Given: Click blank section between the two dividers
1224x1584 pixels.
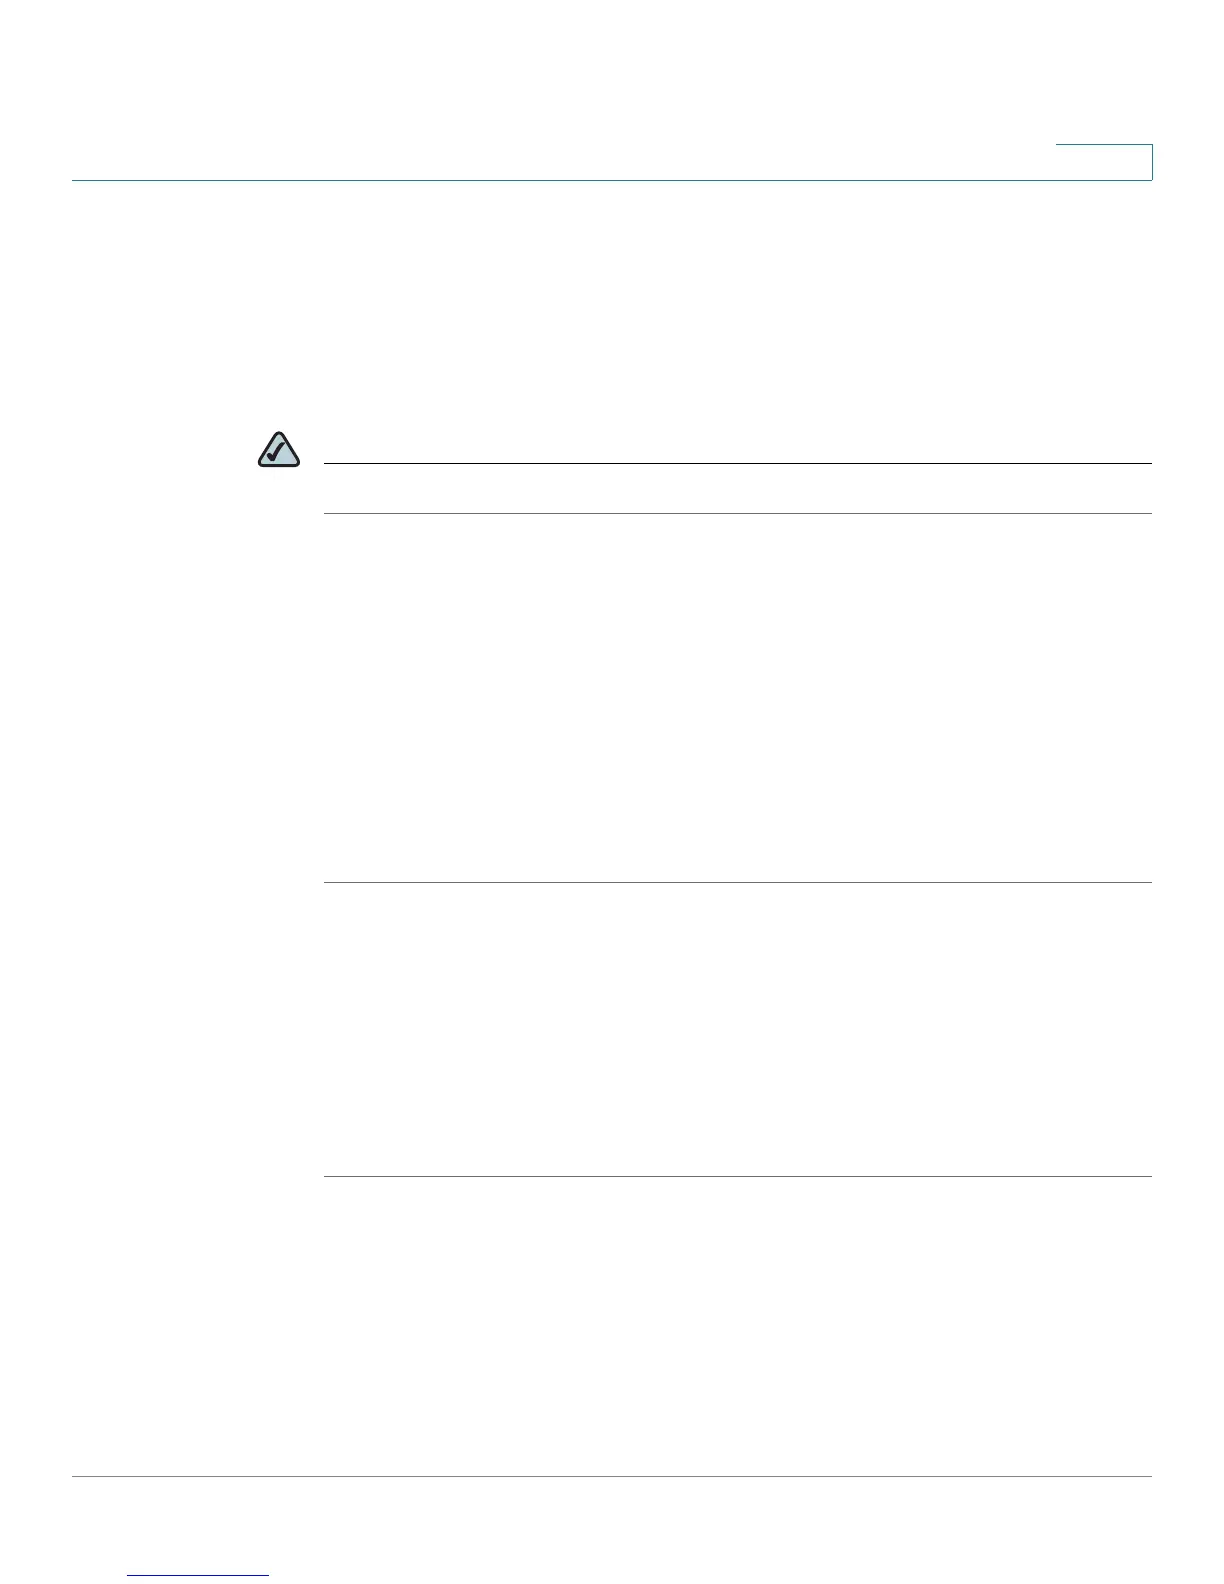Looking at the screenshot, I should pyautogui.click(x=738, y=1029).
